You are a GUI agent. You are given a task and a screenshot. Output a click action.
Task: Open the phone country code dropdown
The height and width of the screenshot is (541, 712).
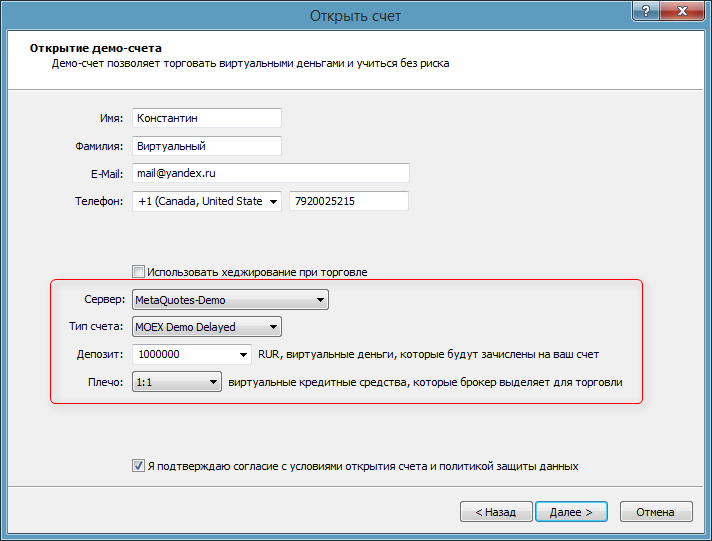click(x=274, y=201)
